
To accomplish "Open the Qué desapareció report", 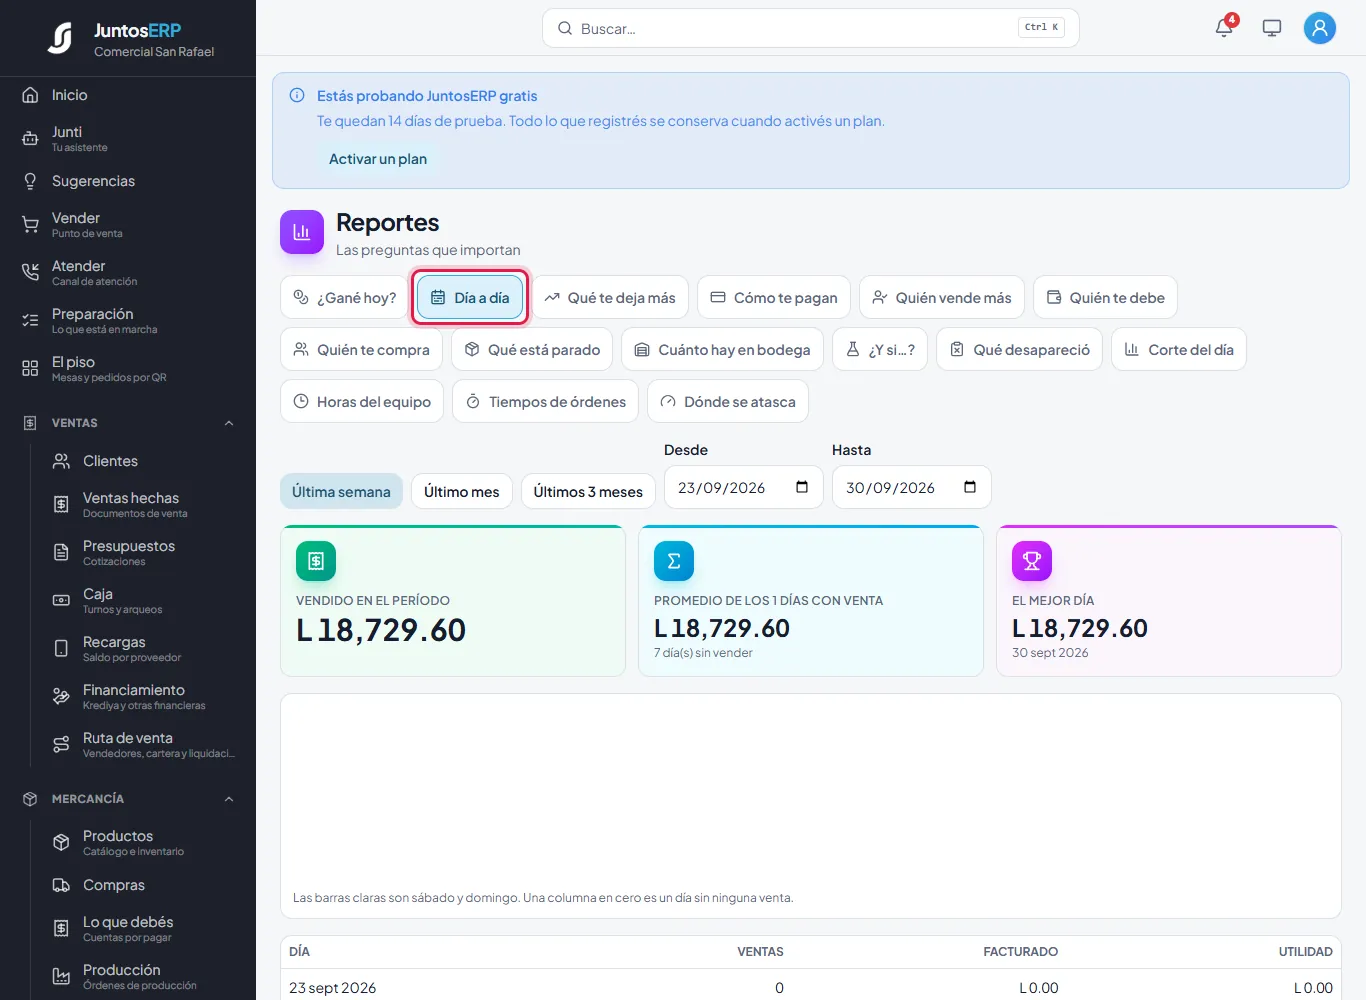I will pyautogui.click(x=1020, y=349).
